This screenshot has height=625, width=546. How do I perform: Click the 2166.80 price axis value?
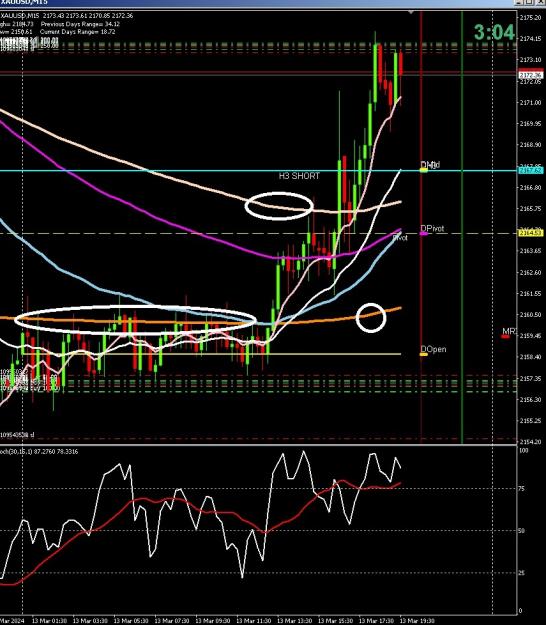tap(531, 187)
